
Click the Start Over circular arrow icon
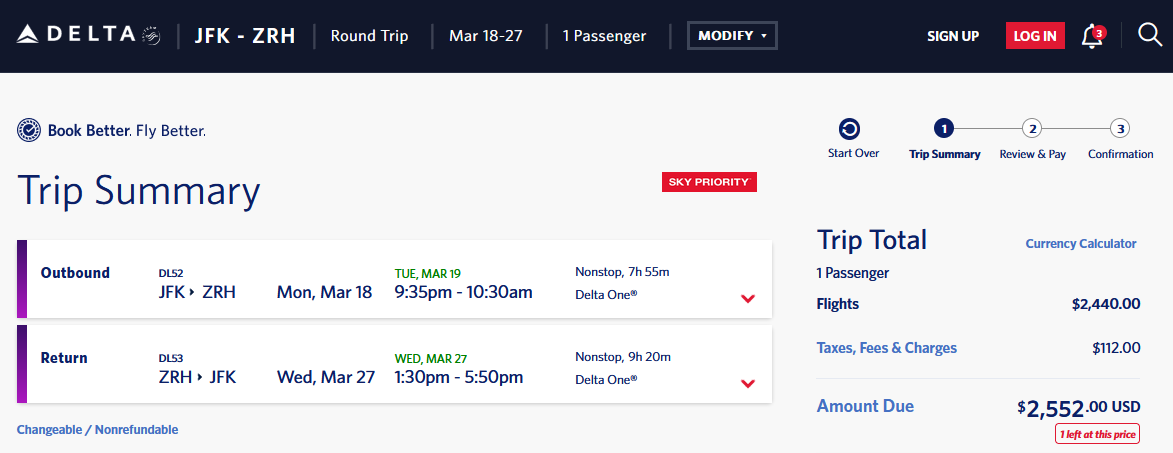click(x=850, y=129)
